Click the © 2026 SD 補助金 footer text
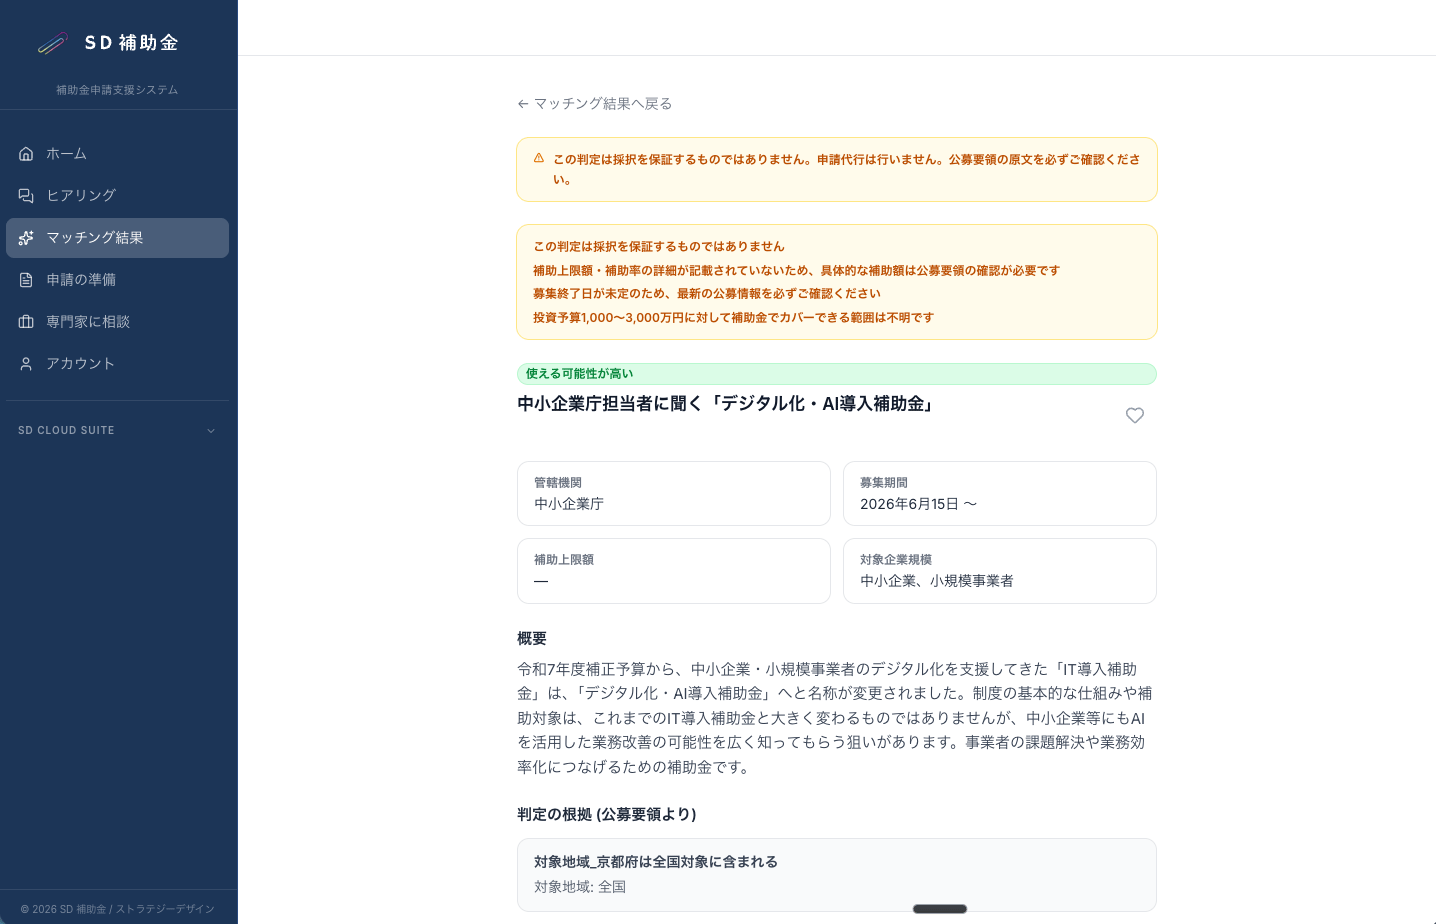Screen dimensions: 1436x924 pos(118,909)
